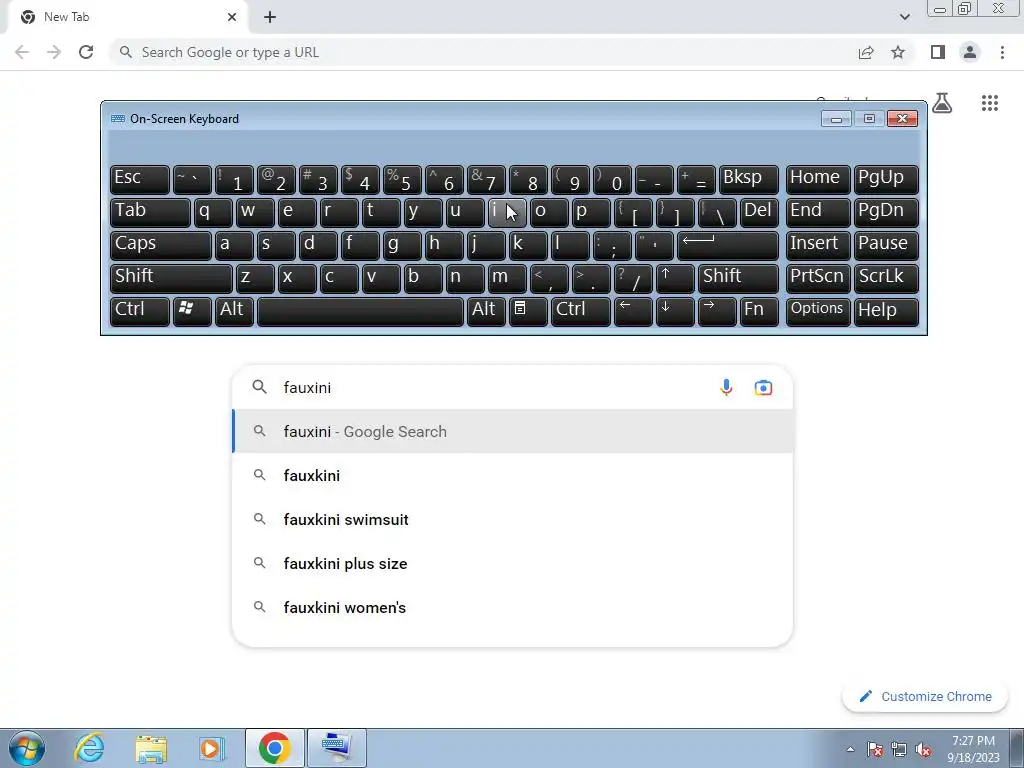The image size is (1024, 768).
Task: Click the context menu key on keyboard
Action: pyautogui.click(x=527, y=311)
